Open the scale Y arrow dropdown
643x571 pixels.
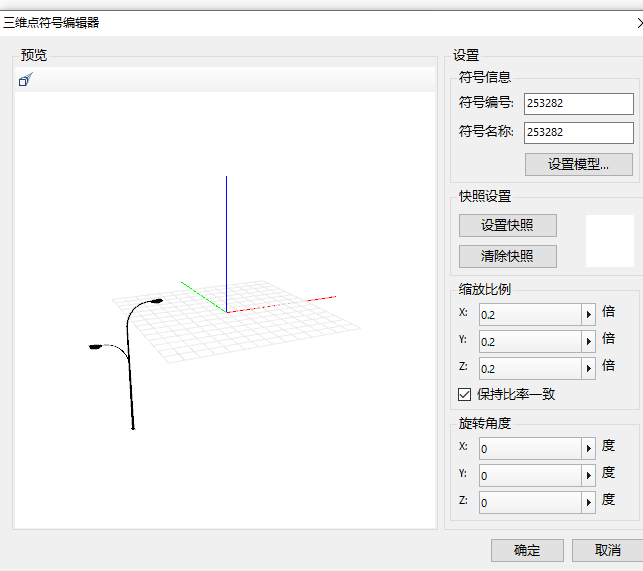(x=588, y=342)
